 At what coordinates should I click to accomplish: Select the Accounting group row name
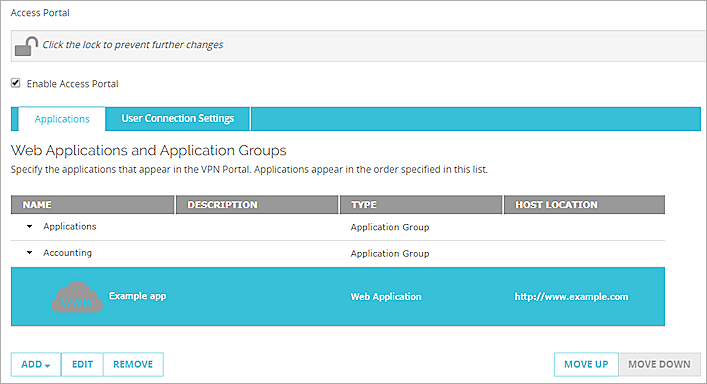[68, 253]
